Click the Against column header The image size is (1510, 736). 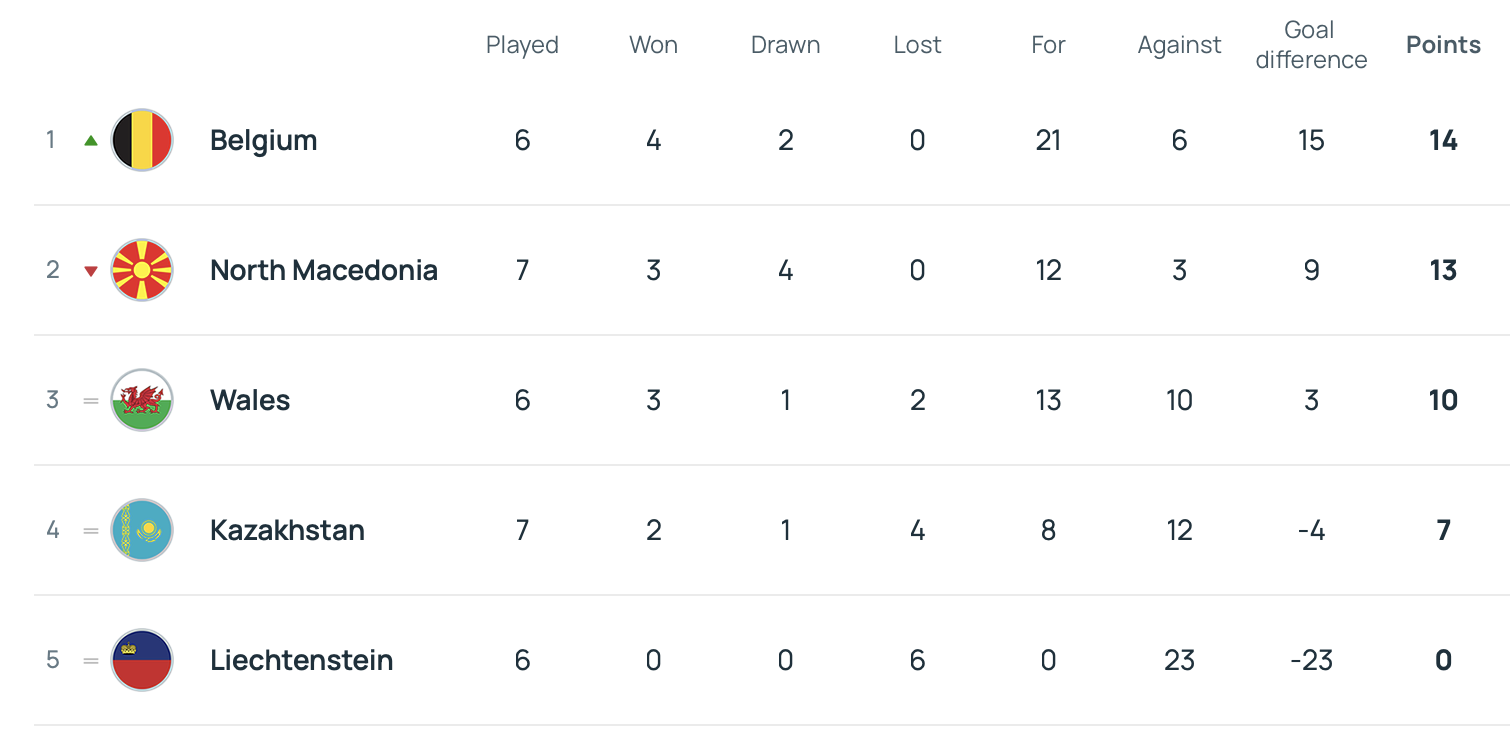[1179, 45]
